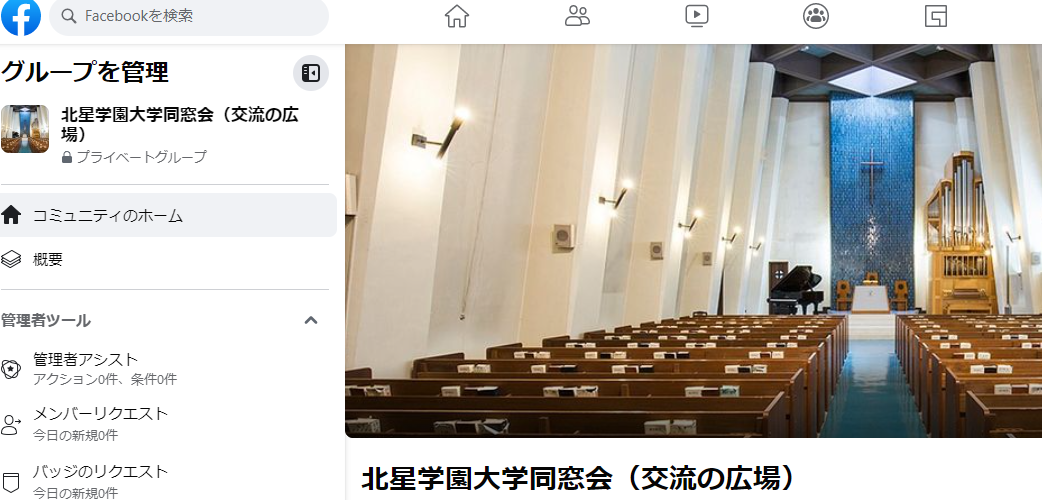Open the Friends icon in top bar
Screen dimensions: 1042x500
577,16
